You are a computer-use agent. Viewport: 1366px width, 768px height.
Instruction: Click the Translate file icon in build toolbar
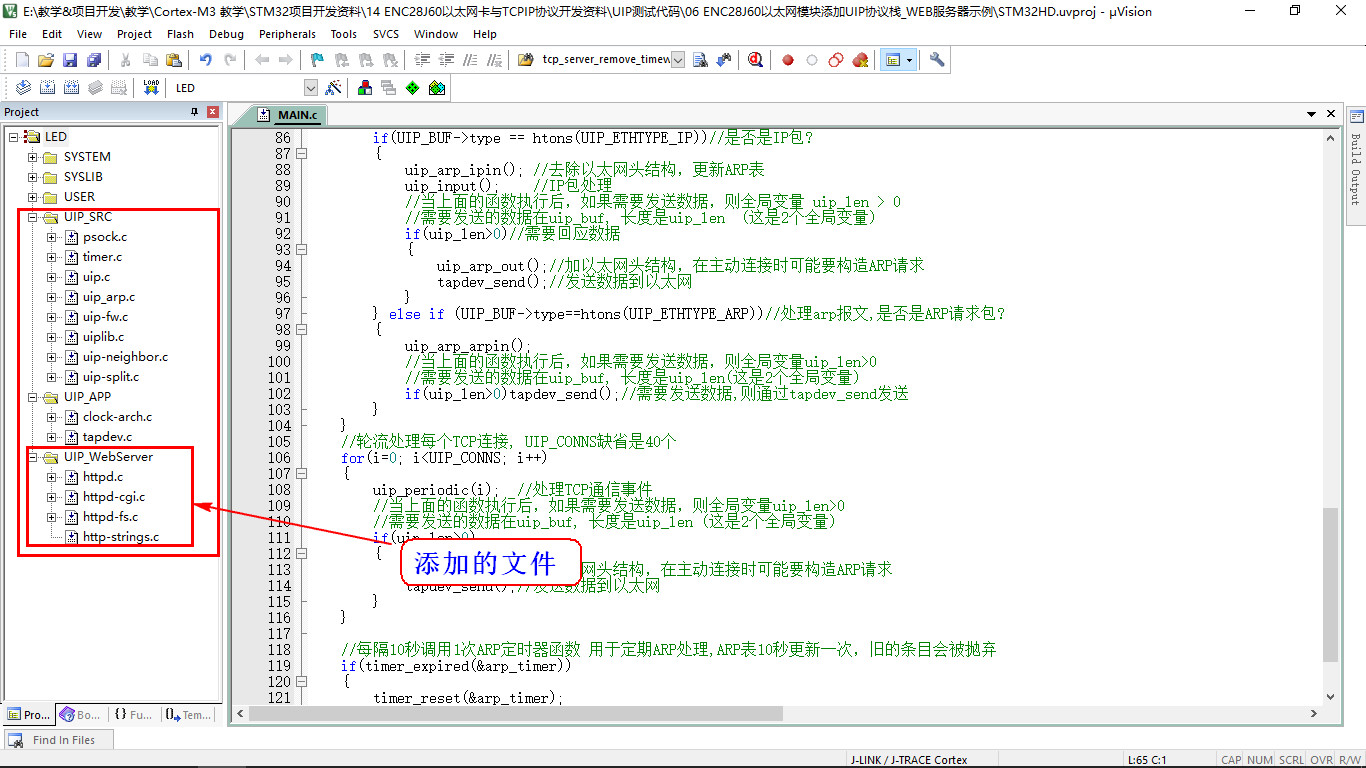(23, 88)
